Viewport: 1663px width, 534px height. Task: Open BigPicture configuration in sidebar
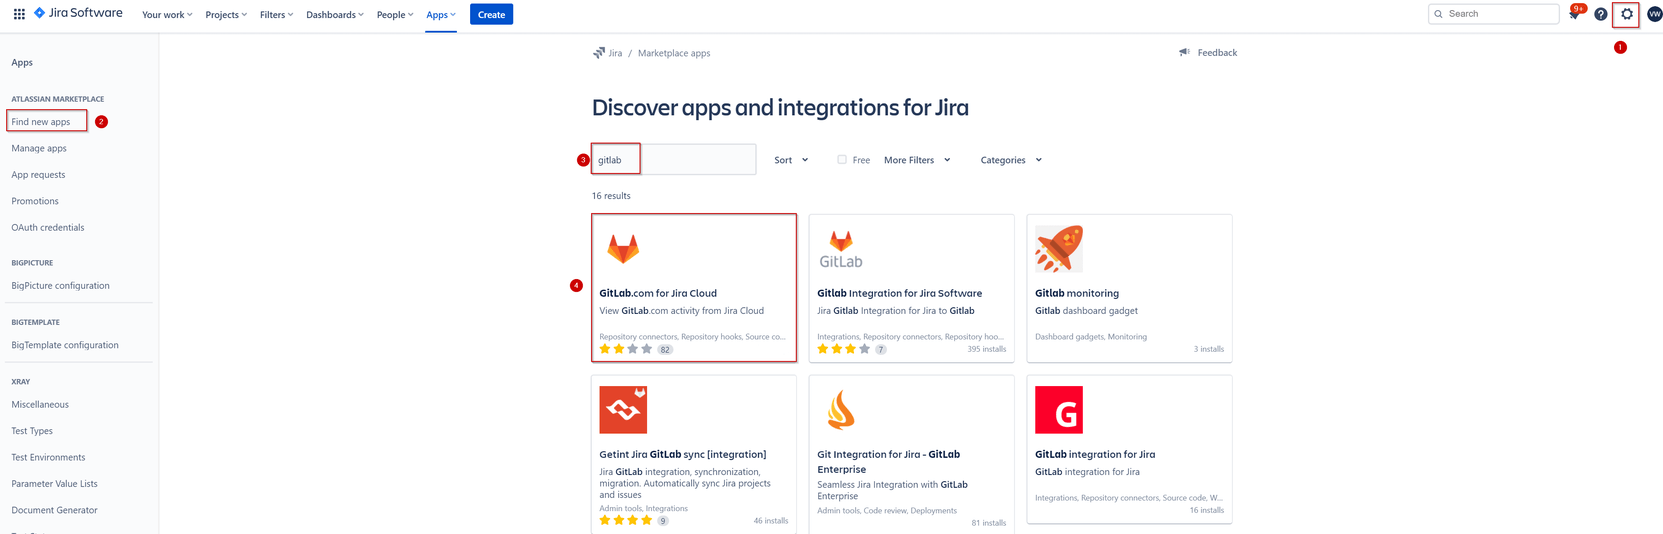click(x=61, y=286)
